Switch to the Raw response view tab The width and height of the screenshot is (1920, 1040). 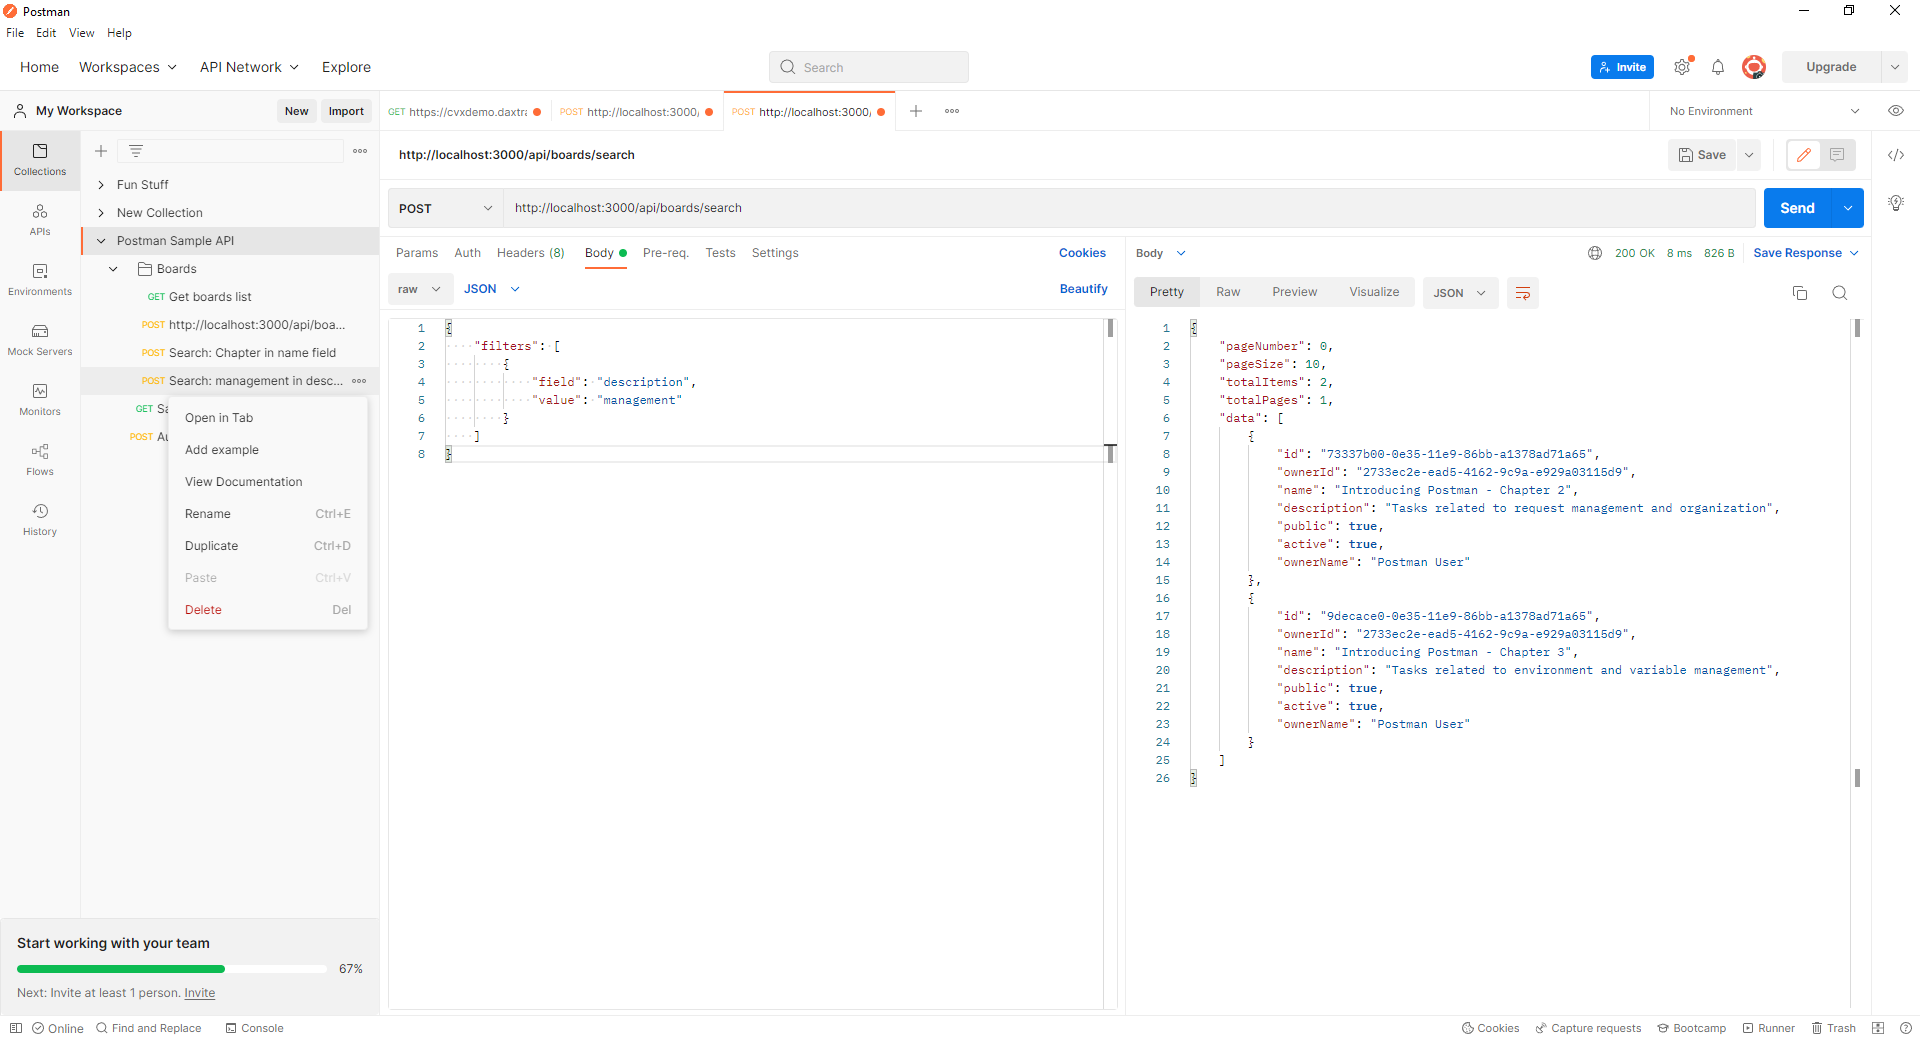(1228, 292)
